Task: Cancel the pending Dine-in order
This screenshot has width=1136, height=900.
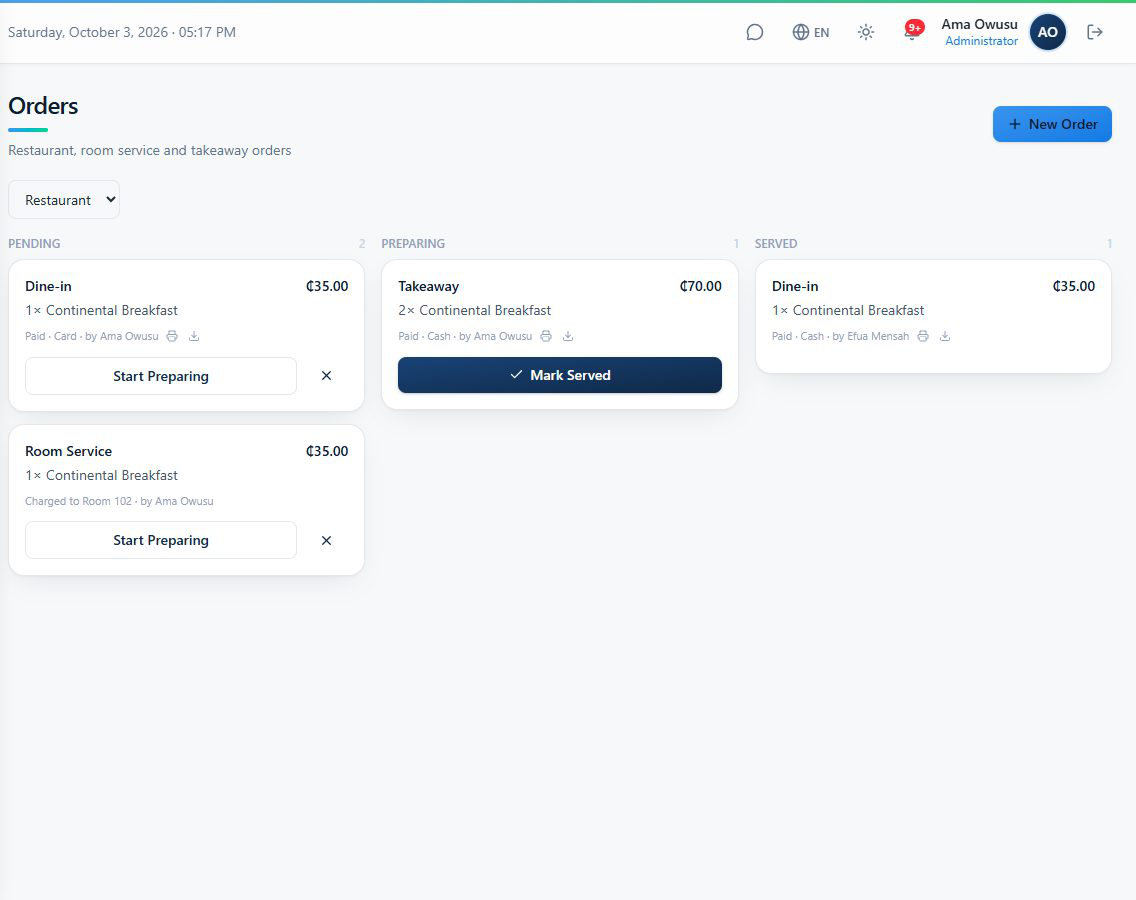Action: click(x=327, y=375)
